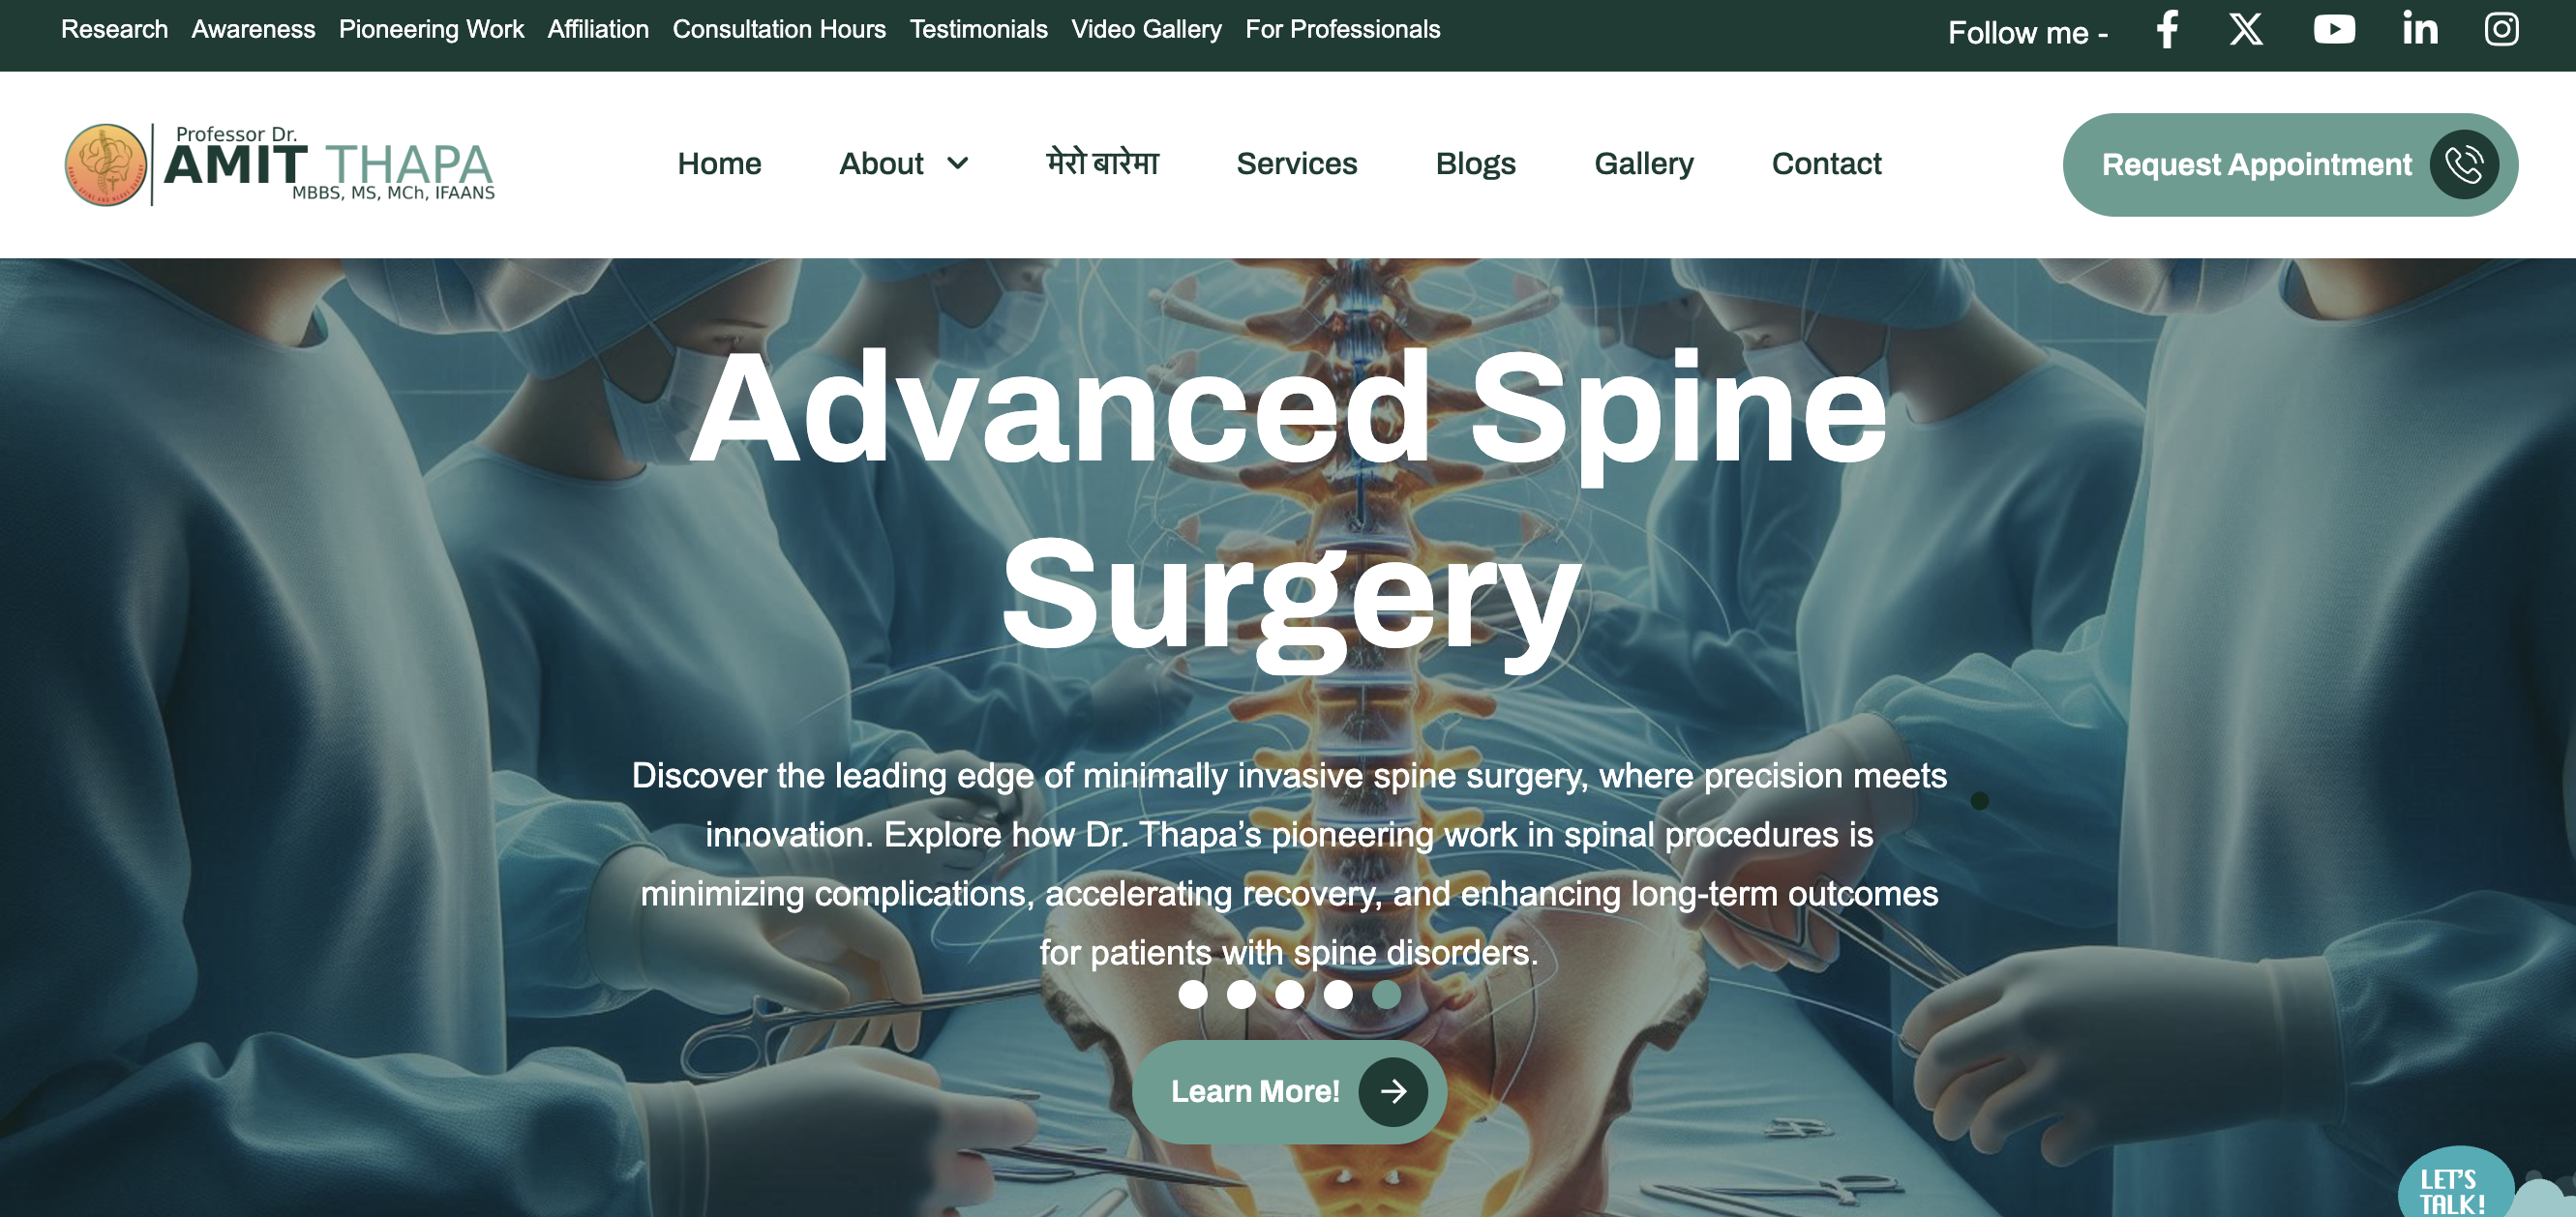Open the YouTube channel icon
This screenshot has height=1217, width=2576.
click(2334, 29)
